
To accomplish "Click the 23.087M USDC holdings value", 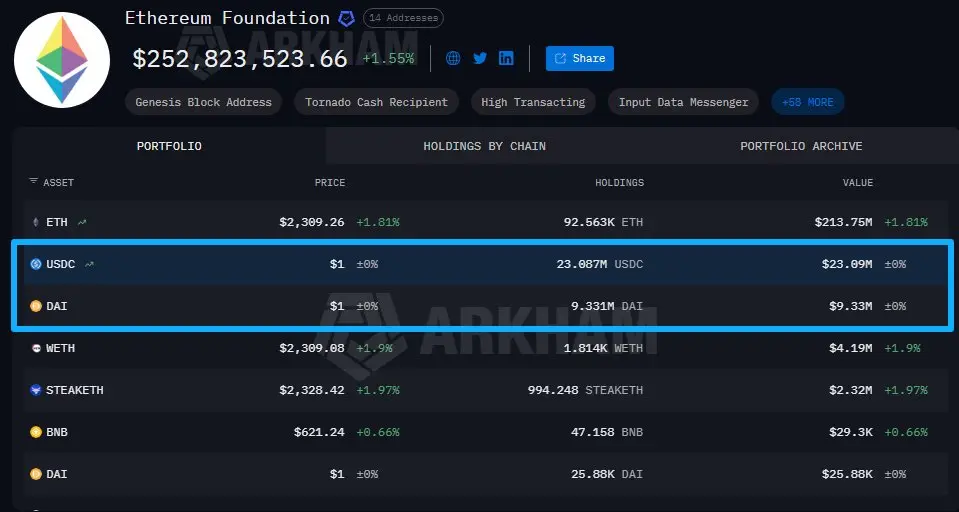I will click(x=600, y=264).
